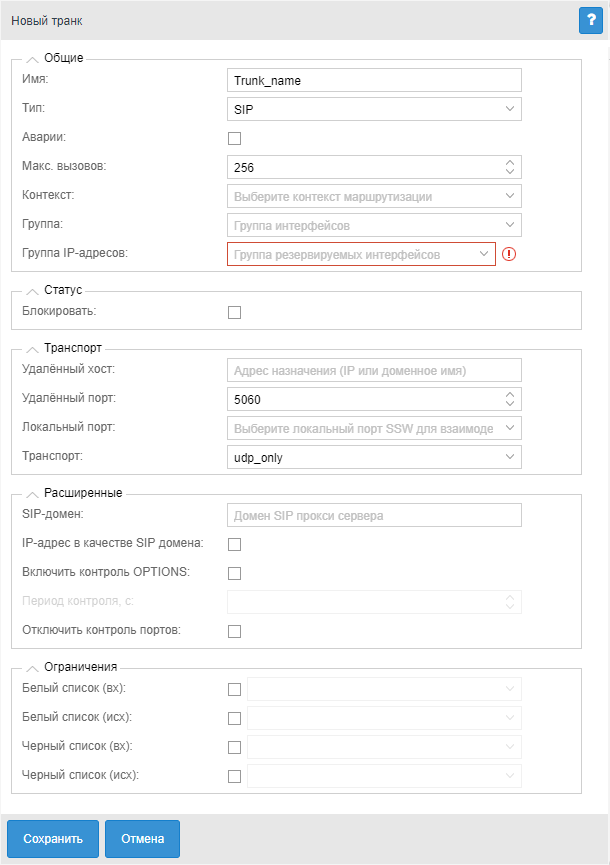The width and height of the screenshot is (610, 865).
Task: Click the Макс. вызовов stepper arrows
Action: (x=510, y=167)
